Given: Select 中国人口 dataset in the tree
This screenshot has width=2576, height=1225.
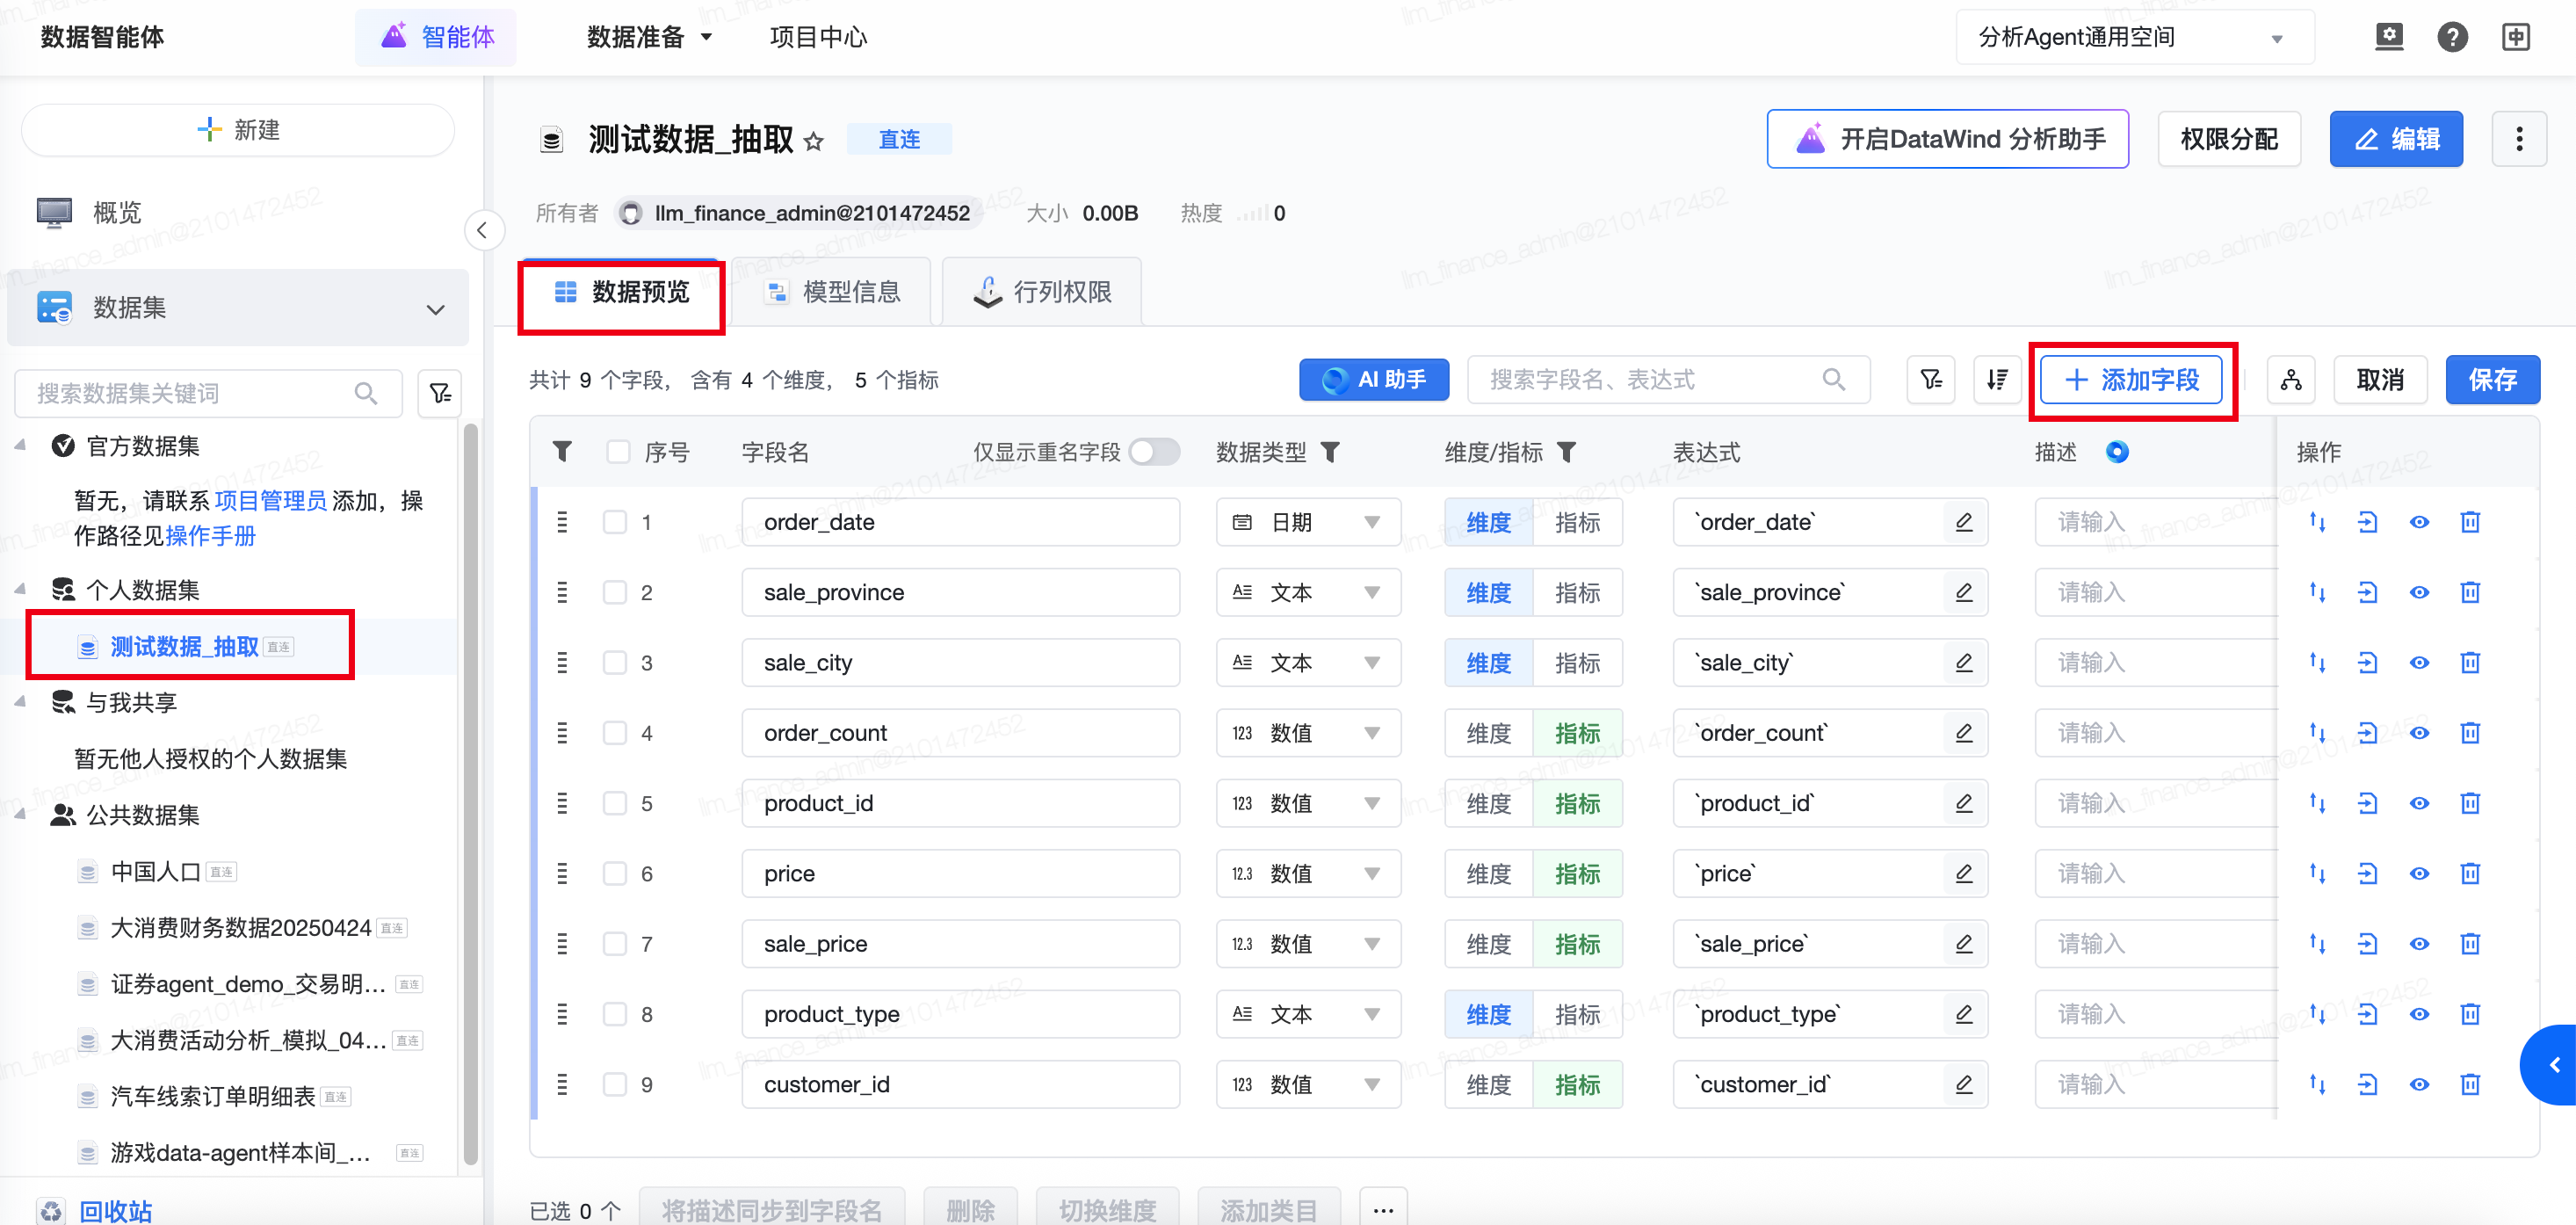Looking at the screenshot, I should pos(157,871).
